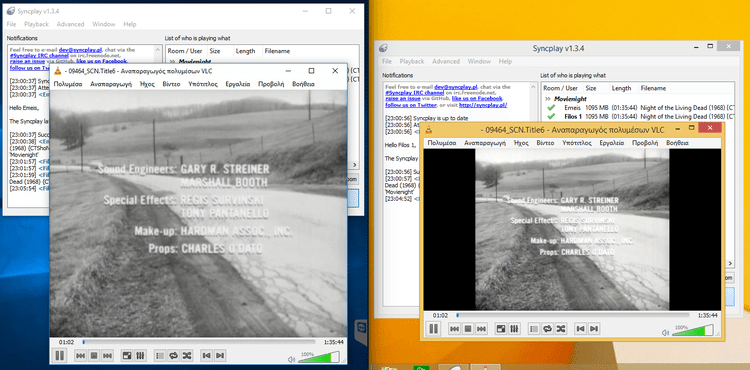Open Προβολή menu in left VLC window
This screenshot has width=750, height=370.
coord(271,84)
